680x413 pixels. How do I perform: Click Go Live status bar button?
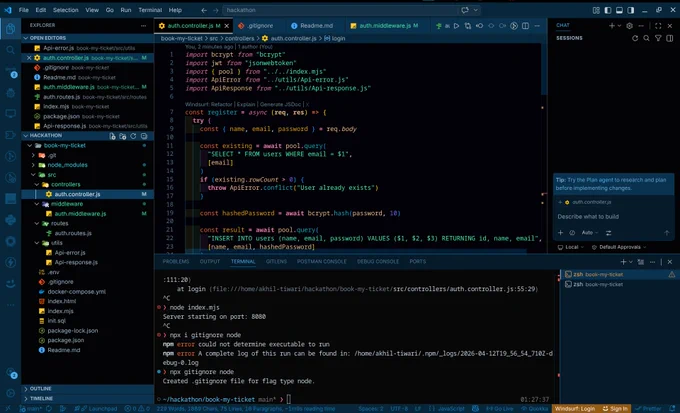point(499,409)
